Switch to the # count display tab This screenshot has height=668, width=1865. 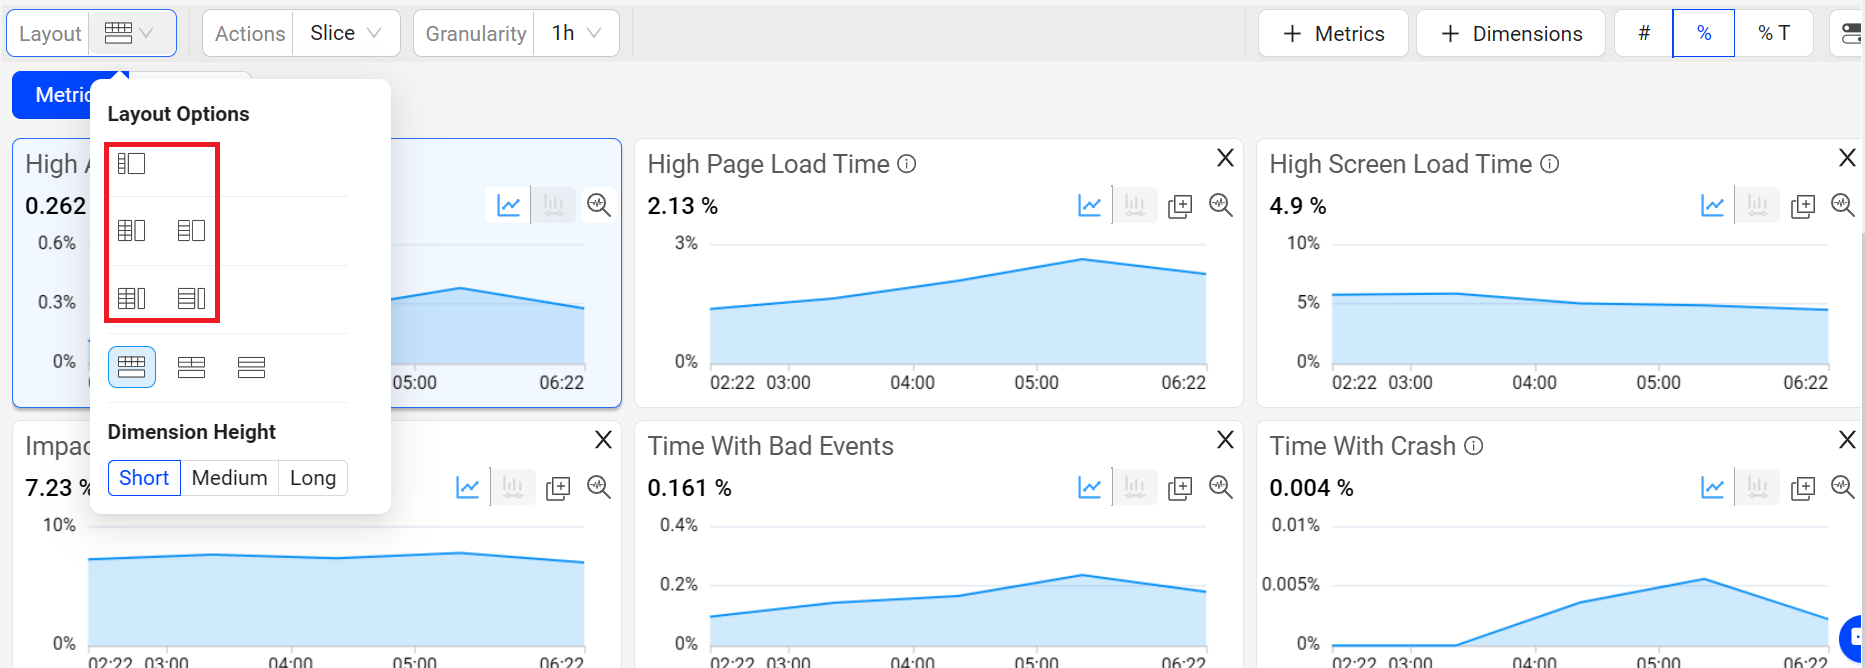(x=1644, y=34)
